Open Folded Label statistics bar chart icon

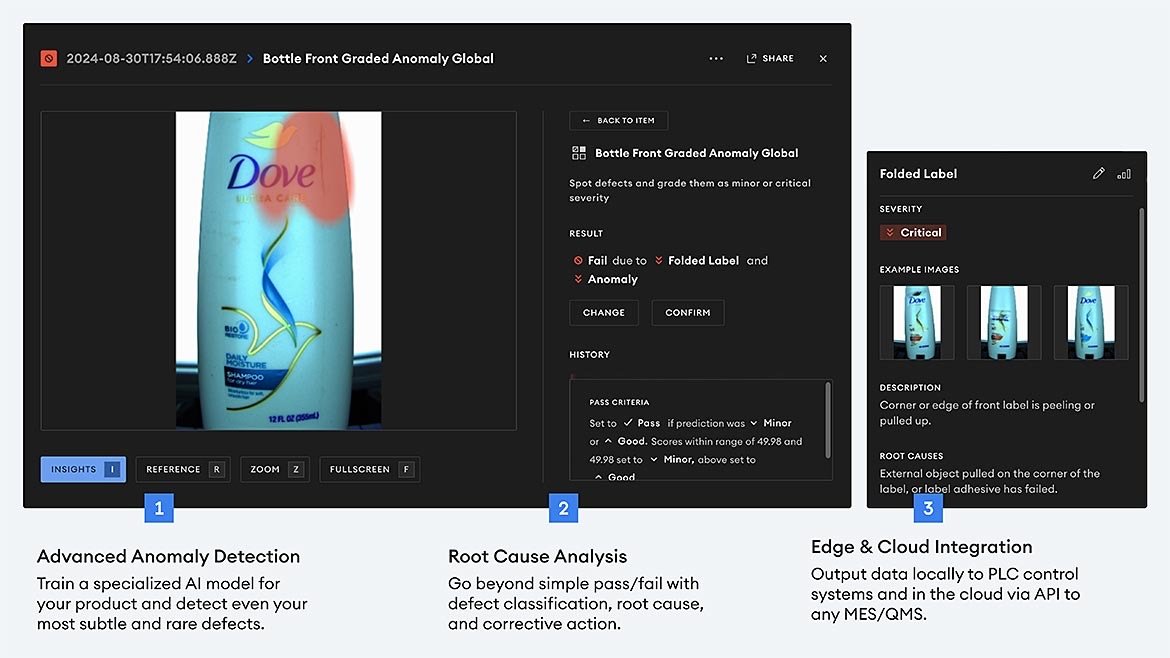[1124, 174]
